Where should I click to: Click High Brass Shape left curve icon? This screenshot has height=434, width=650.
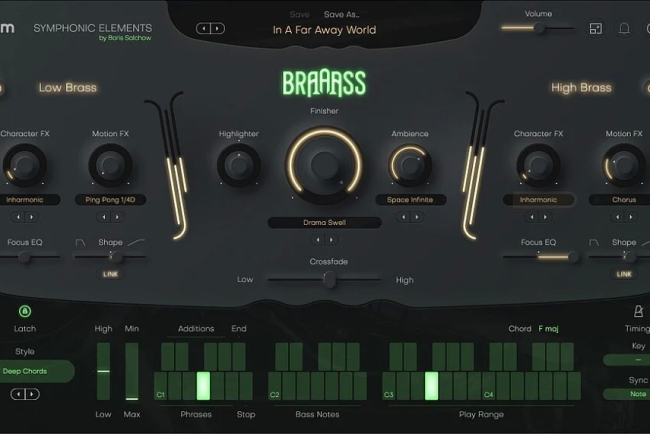coord(594,242)
